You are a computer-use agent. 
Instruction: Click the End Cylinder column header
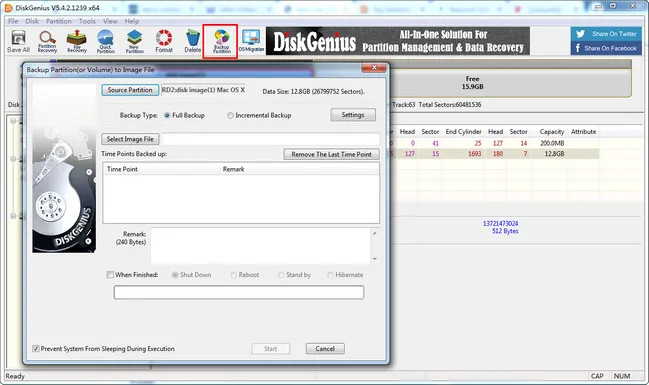tap(464, 132)
